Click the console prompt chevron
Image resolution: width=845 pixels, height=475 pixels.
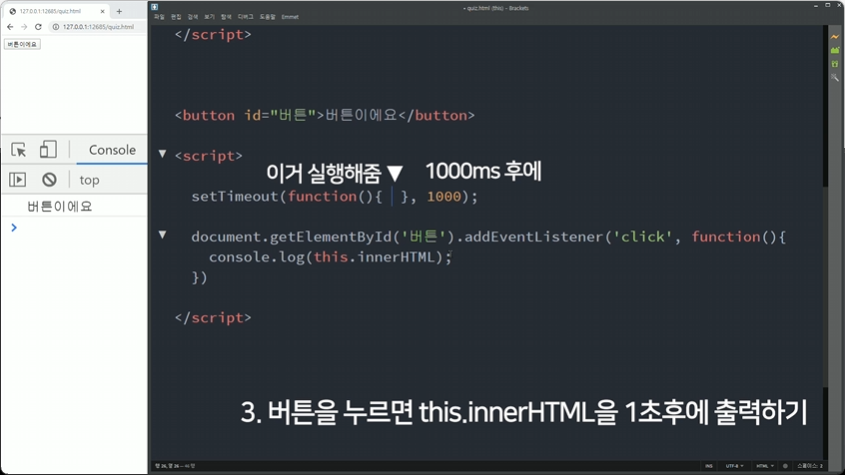14,228
